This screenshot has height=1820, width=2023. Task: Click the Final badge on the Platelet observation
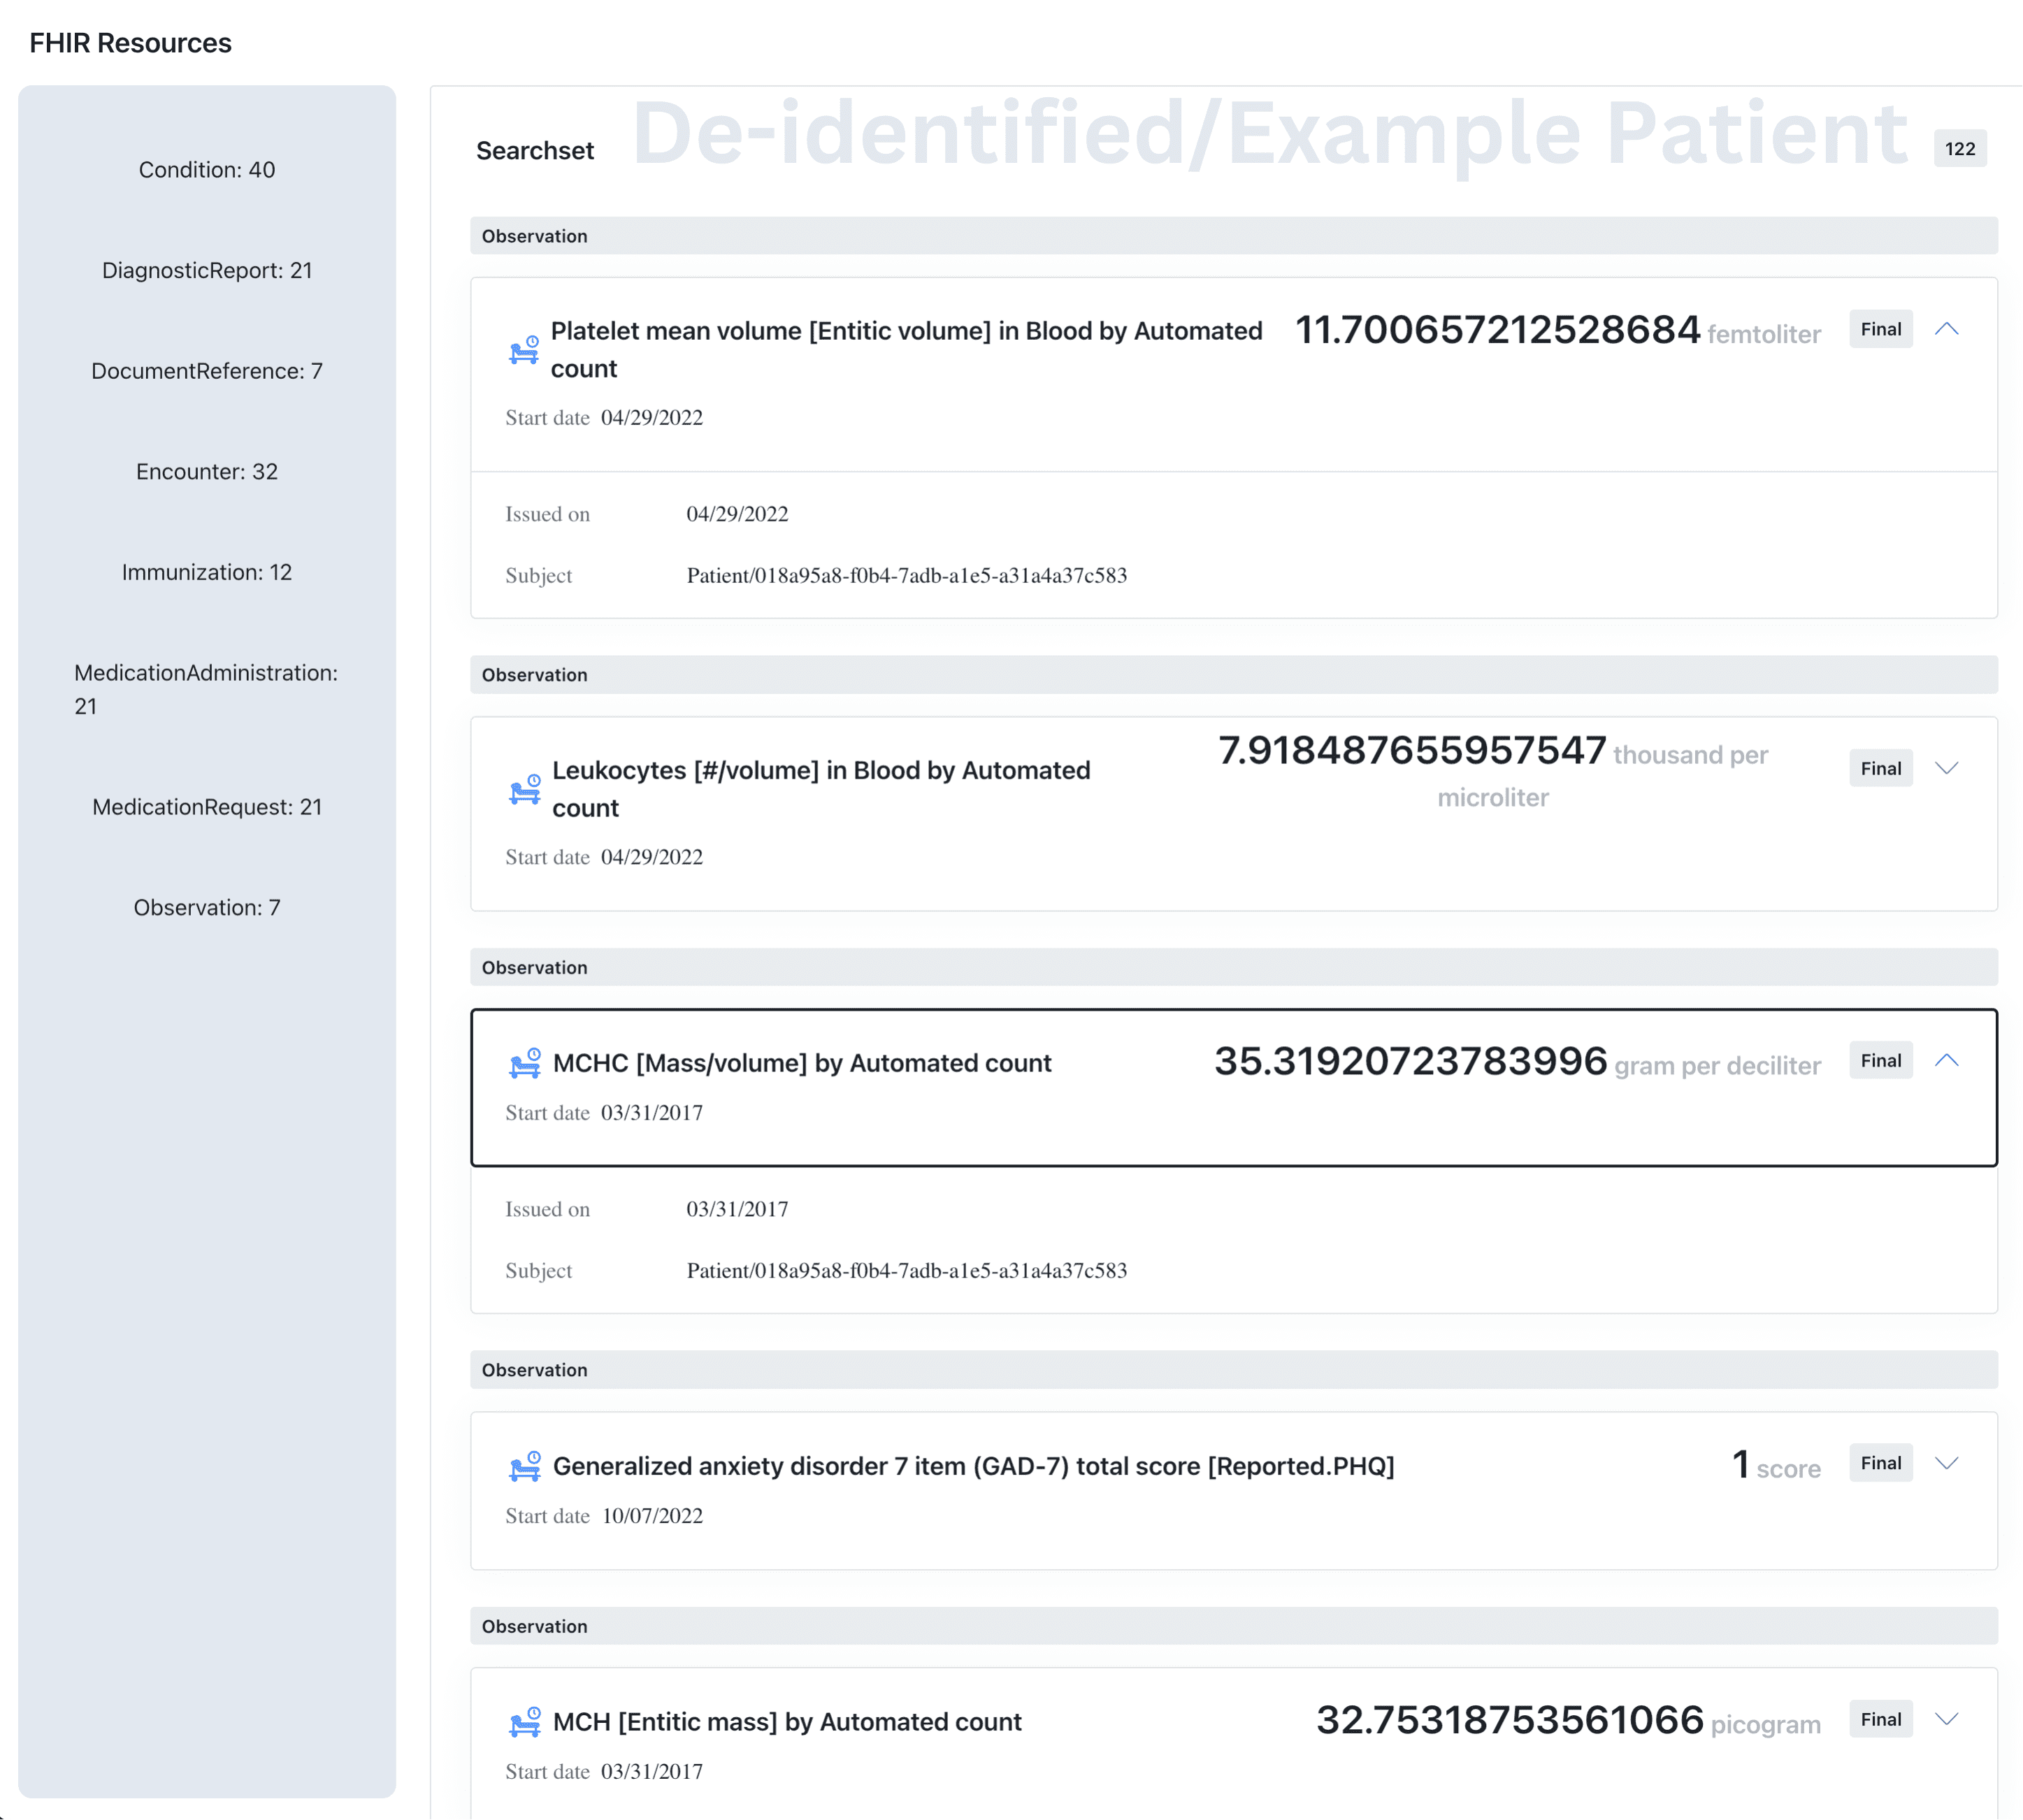coord(1880,329)
